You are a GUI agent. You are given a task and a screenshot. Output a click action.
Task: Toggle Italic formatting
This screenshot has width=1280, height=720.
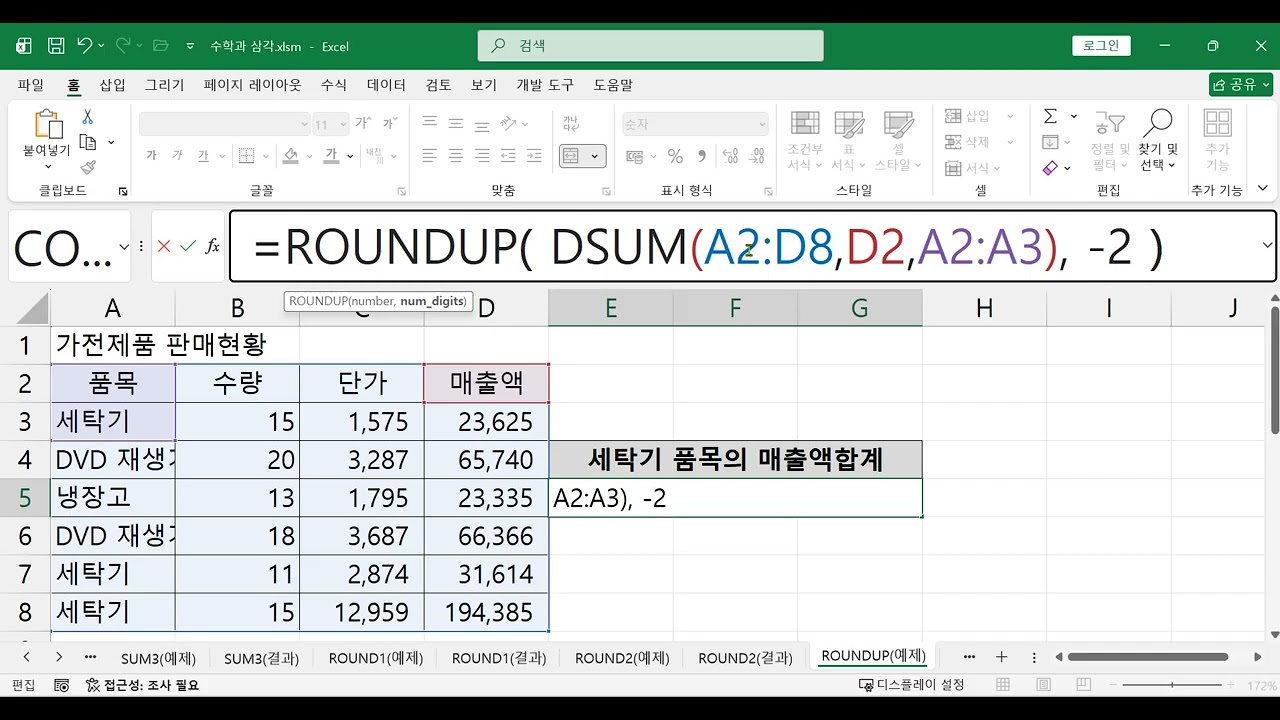click(177, 156)
